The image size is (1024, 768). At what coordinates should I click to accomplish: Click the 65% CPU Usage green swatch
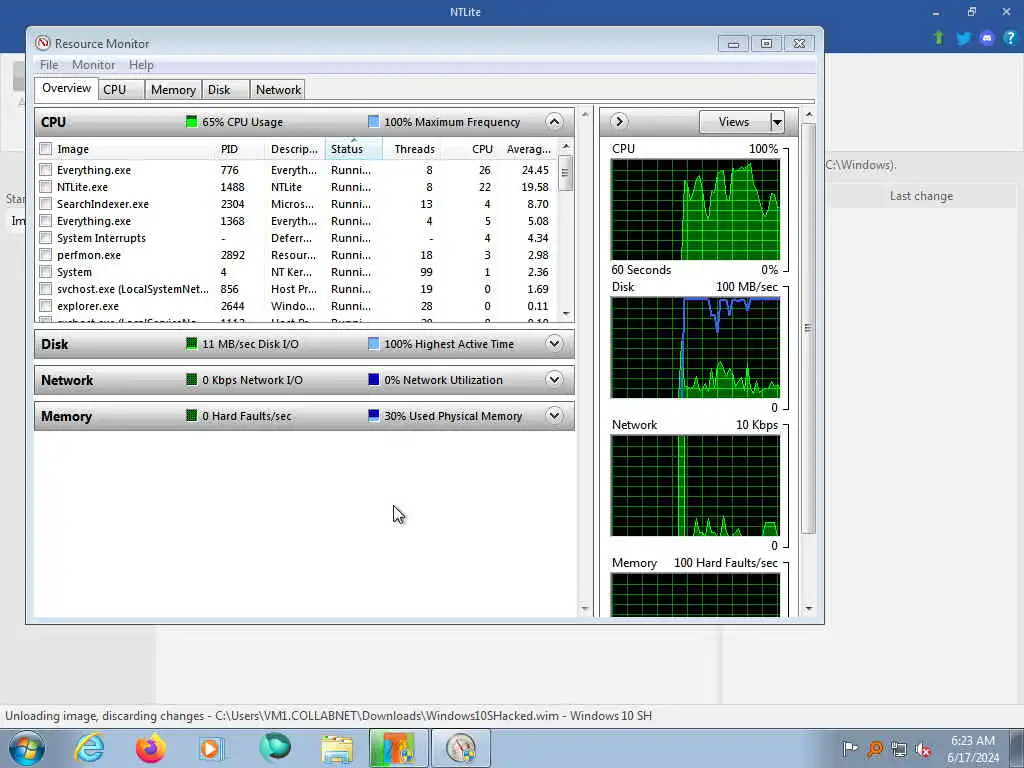(x=191, y=121)
